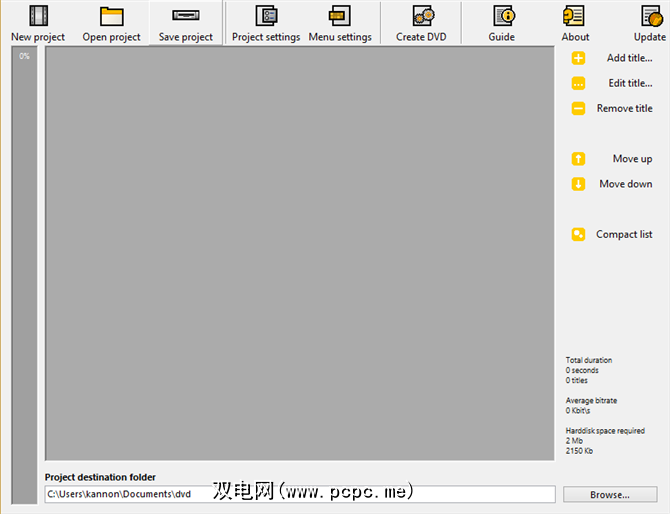Click the 'Total duration' statistics label
Viewport: 670px width, 514px height.
[589, 360]
